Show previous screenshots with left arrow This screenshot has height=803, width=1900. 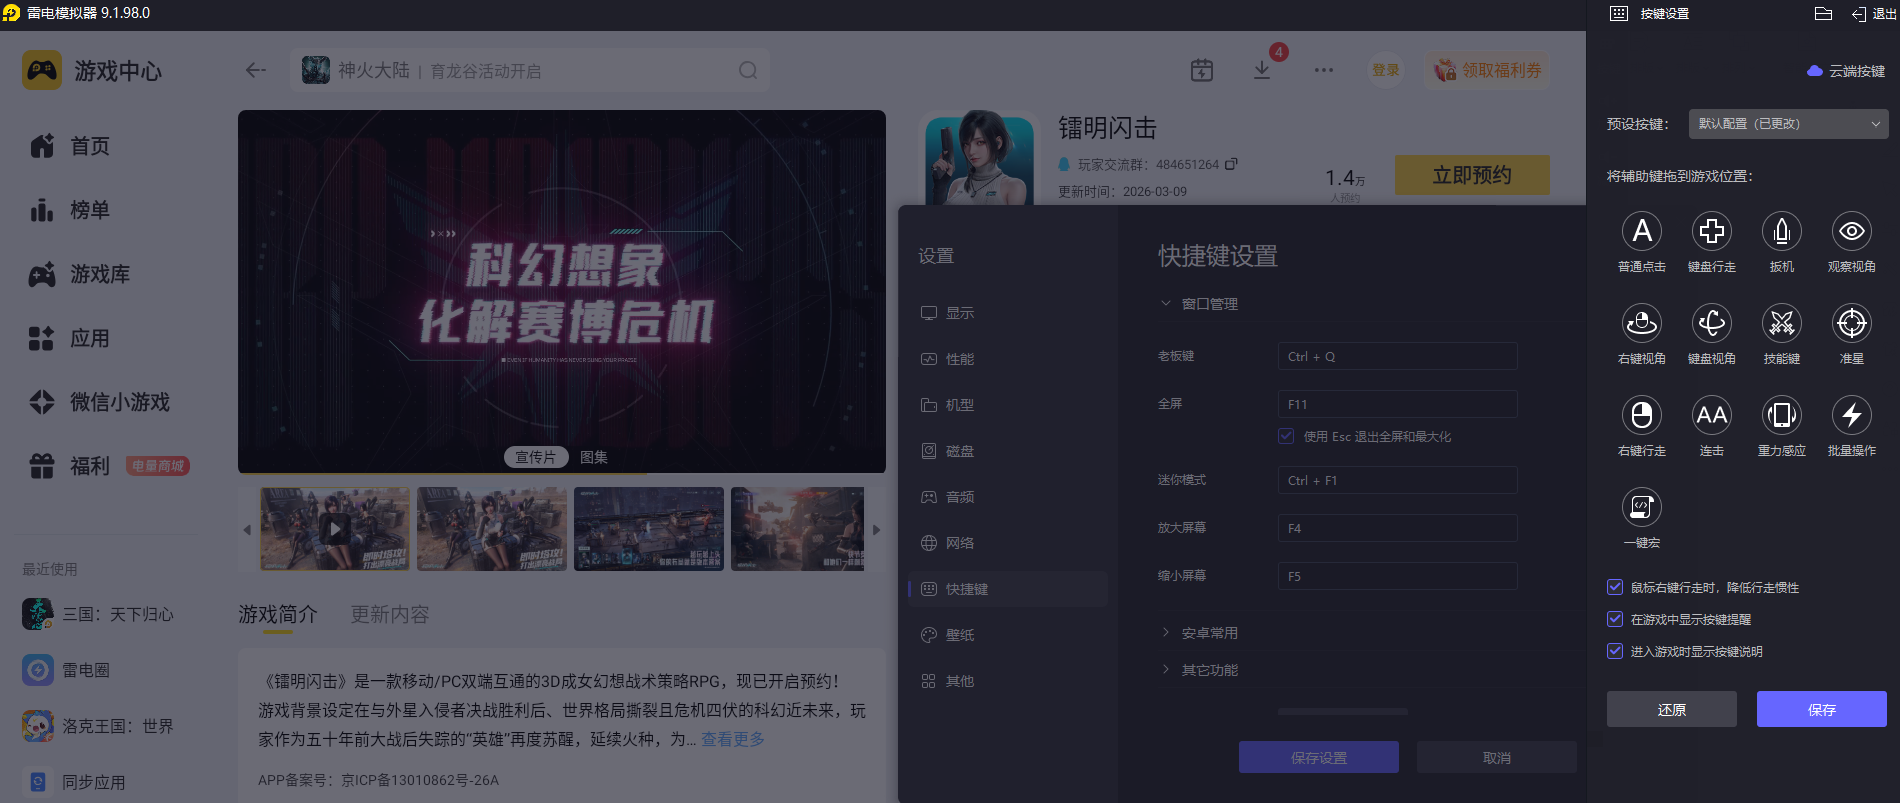tap(247, 530)
